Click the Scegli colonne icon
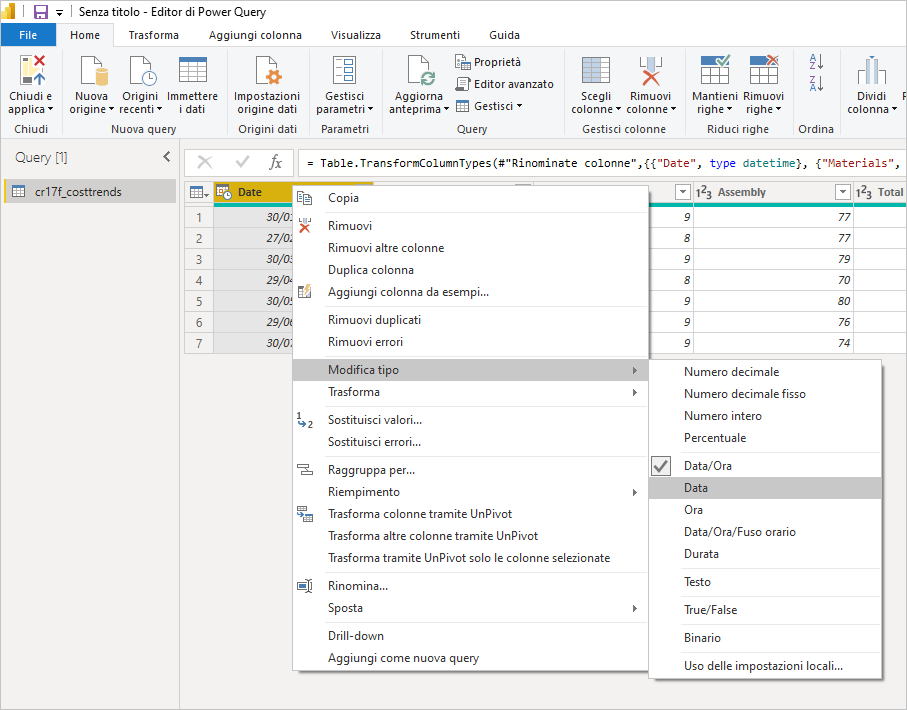Screen dimensions: 907x710 point(596,70)
